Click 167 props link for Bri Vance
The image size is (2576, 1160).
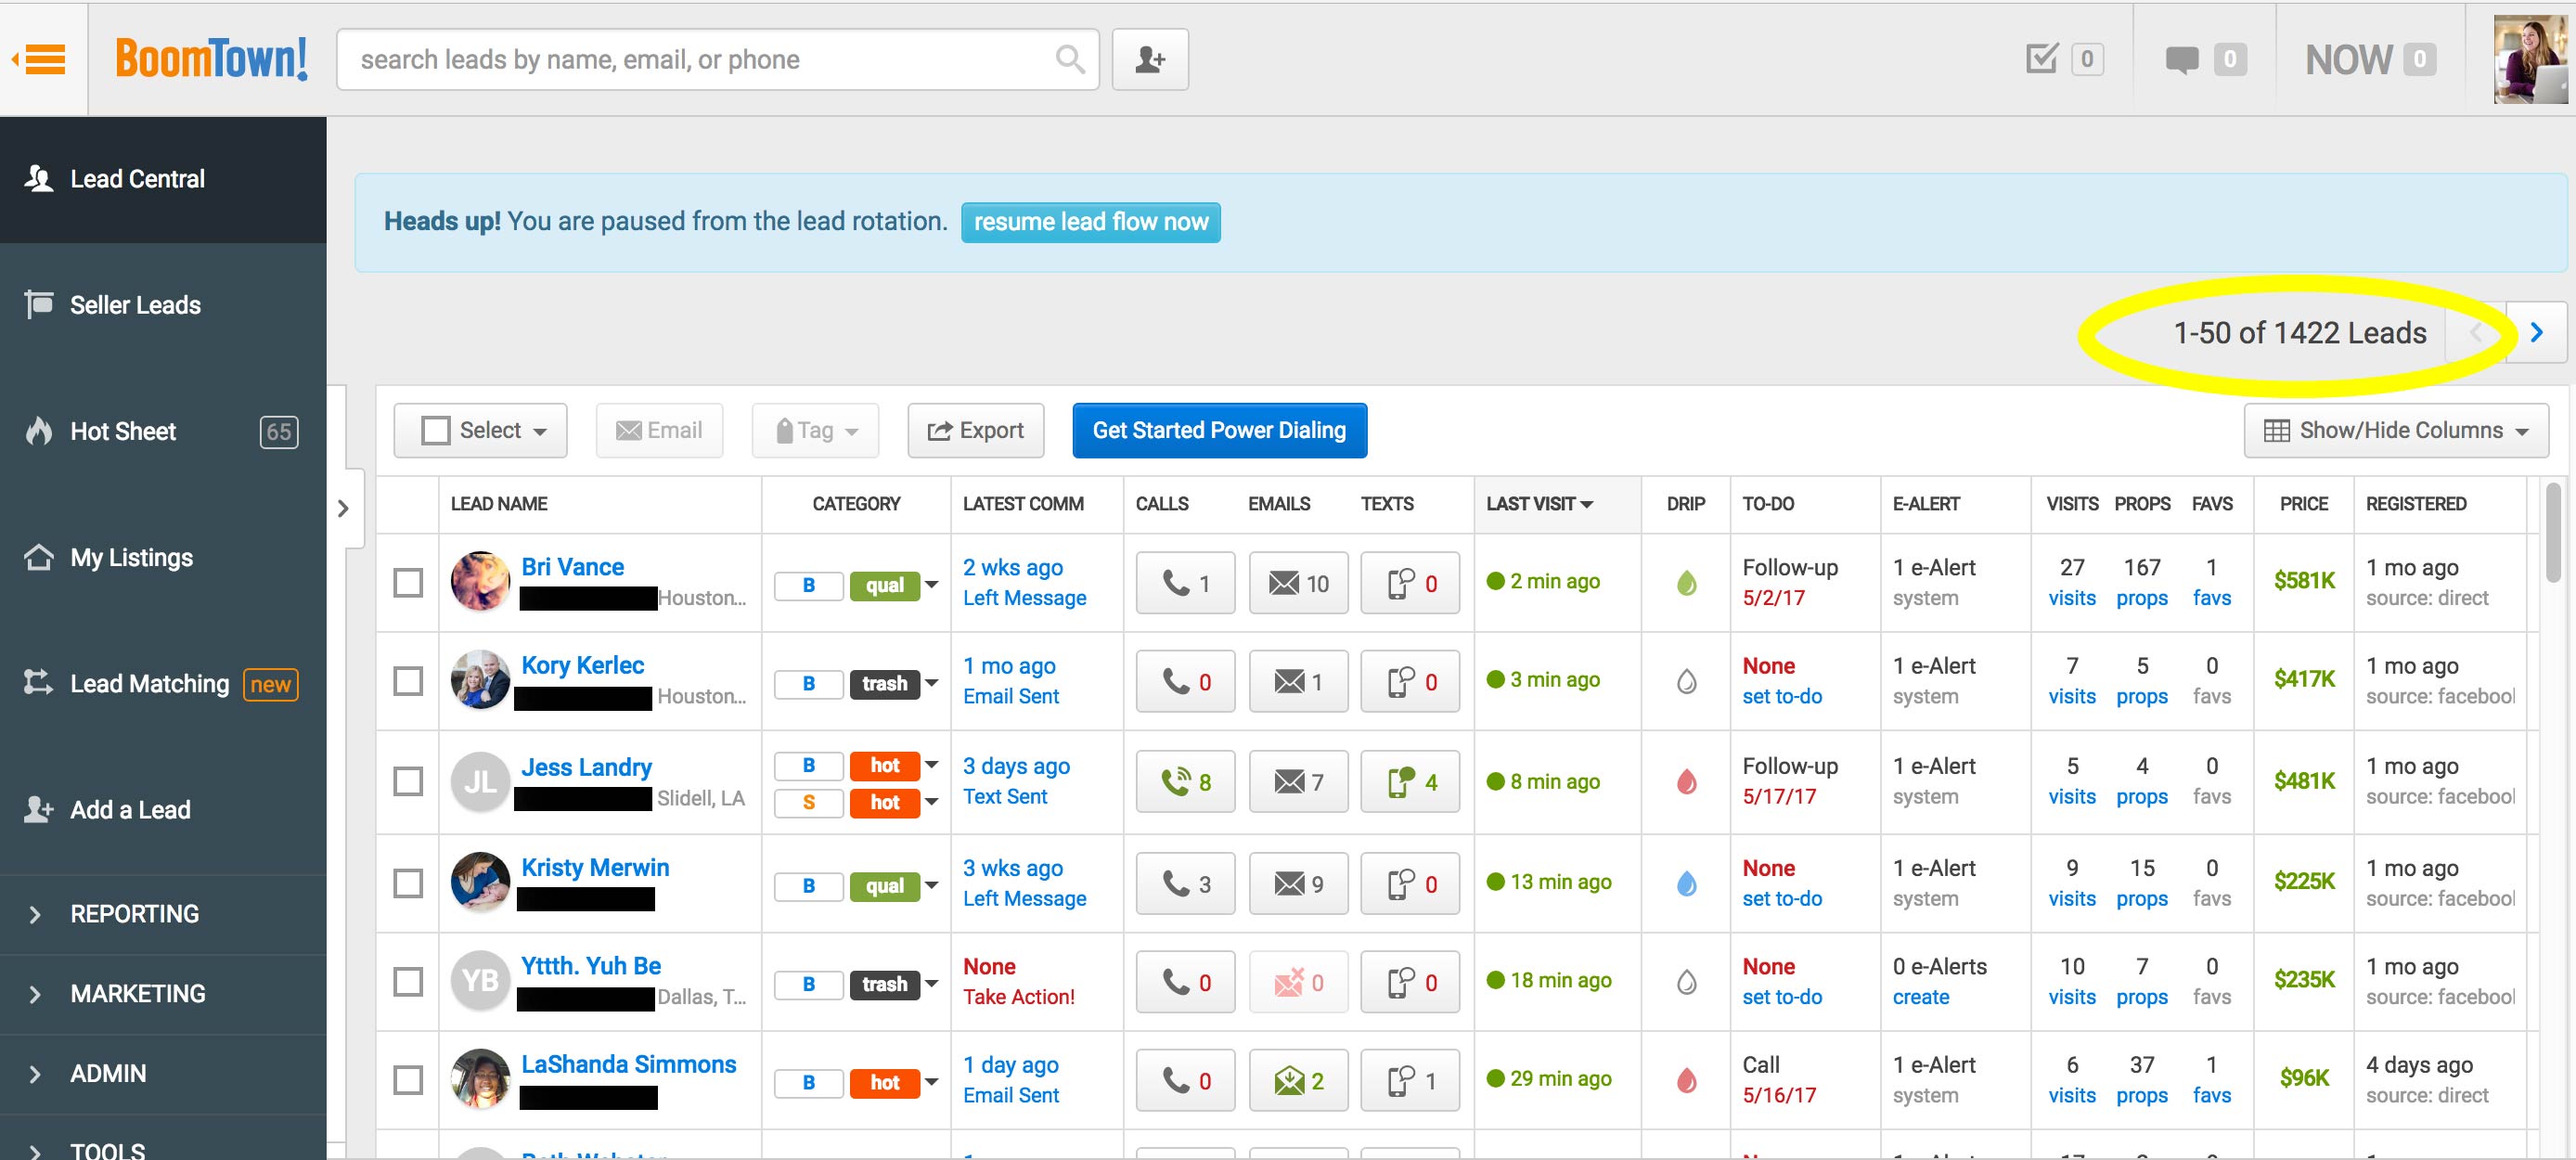tap(2142, 583)
